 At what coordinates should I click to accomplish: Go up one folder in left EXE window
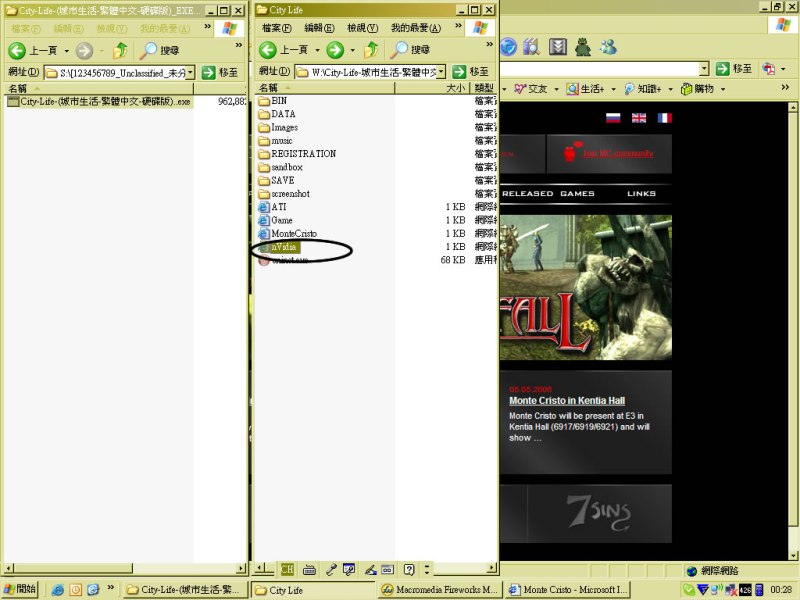coord(120,50)
